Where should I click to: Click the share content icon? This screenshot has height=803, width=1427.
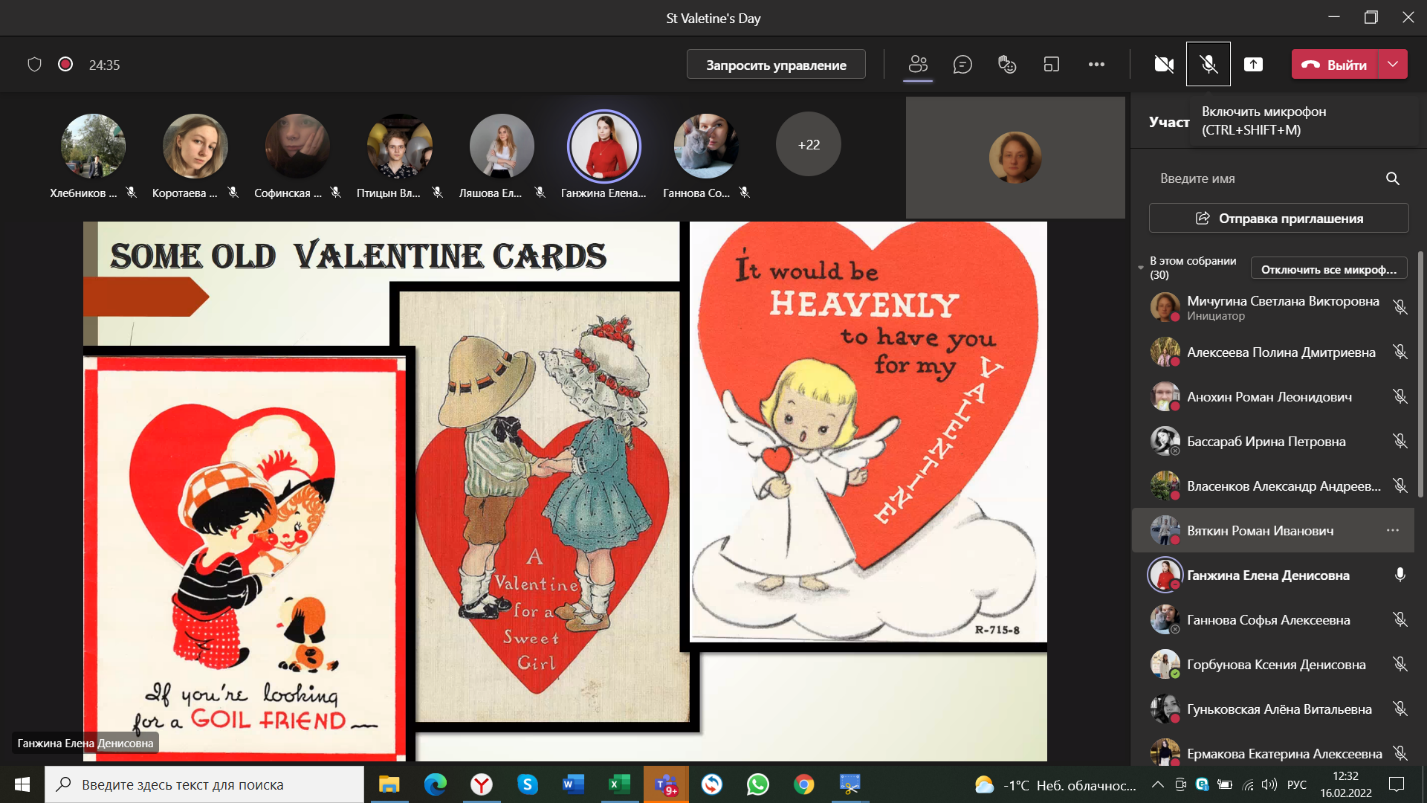point(1253,65)
